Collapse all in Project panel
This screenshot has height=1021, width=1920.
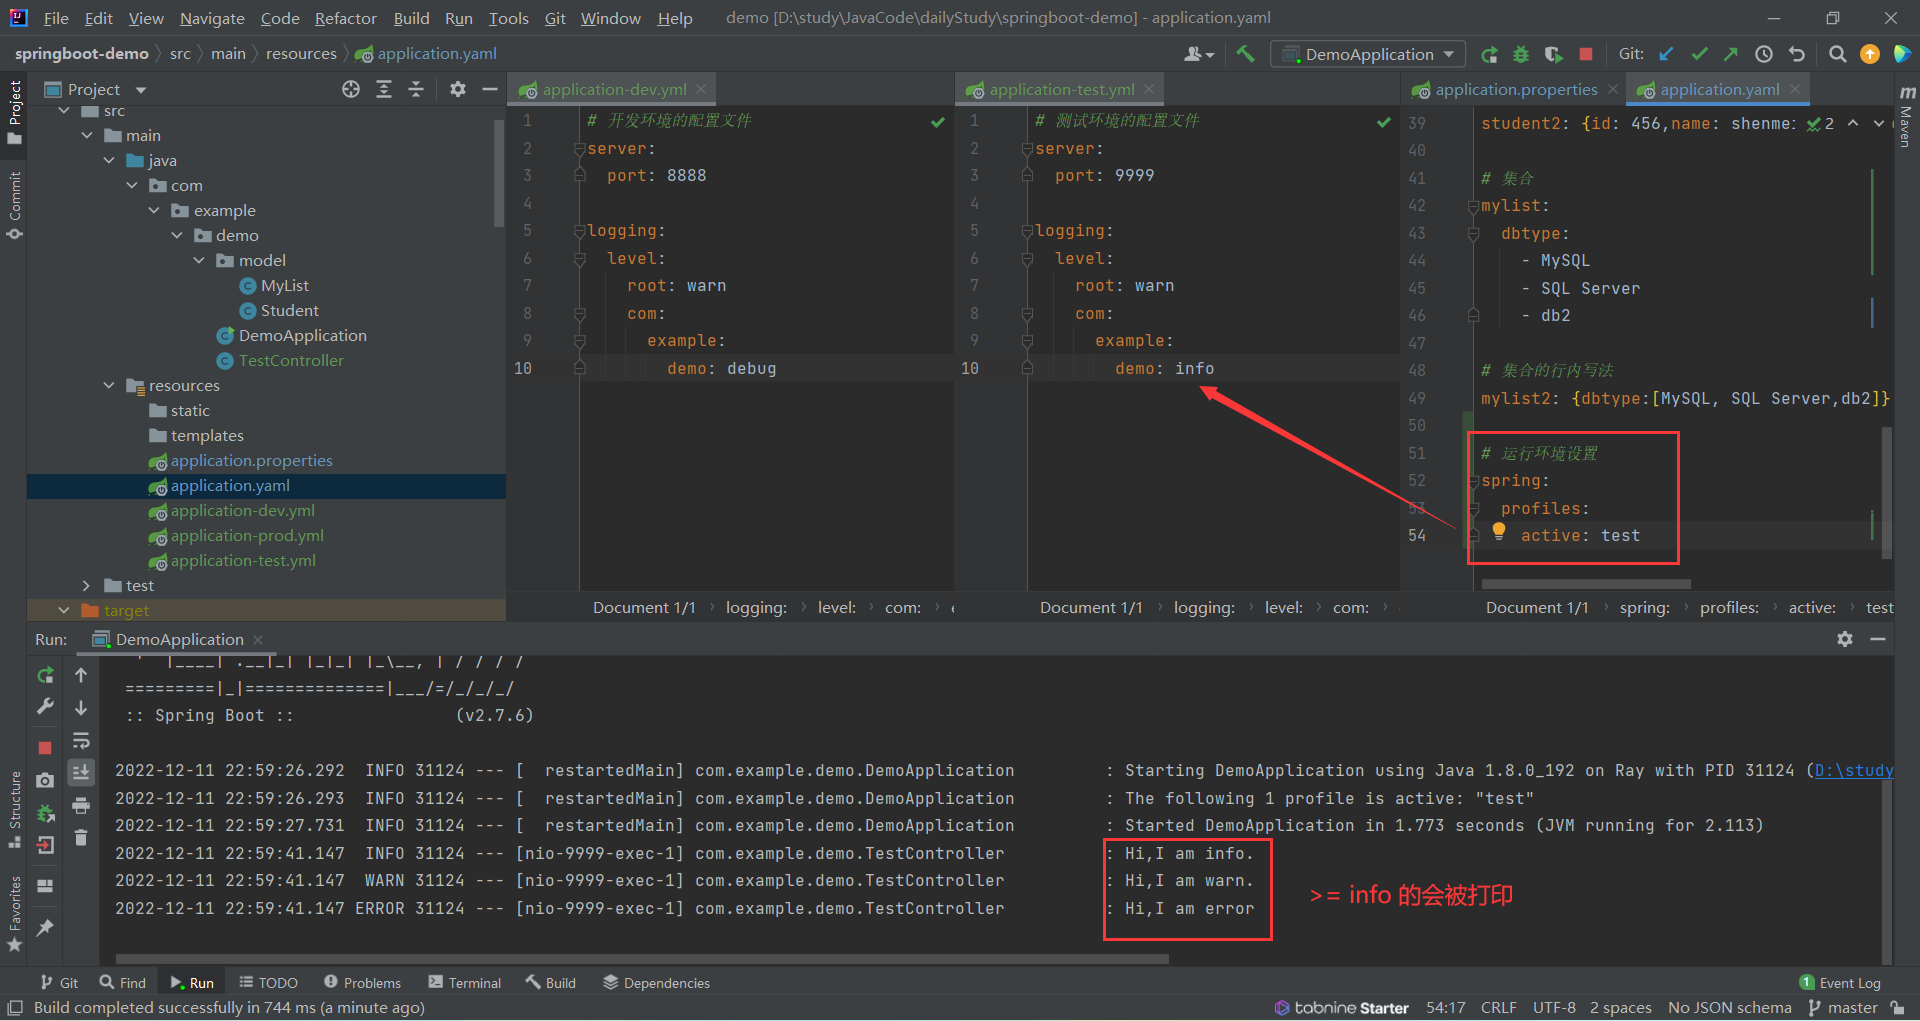pos(416,89)
